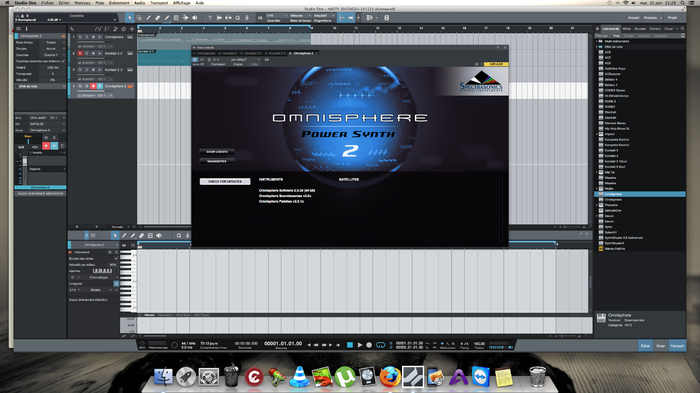Click the CHECK FOR UPDATES button in Omnisphere
Viewport: 700px width, 393px height.
[x=225, y=181]
